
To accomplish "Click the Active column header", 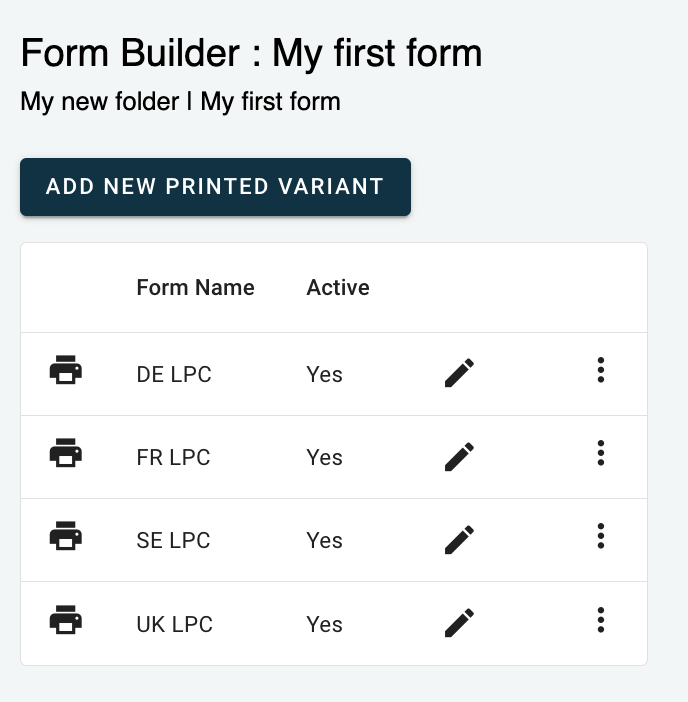I will point(338,288).
